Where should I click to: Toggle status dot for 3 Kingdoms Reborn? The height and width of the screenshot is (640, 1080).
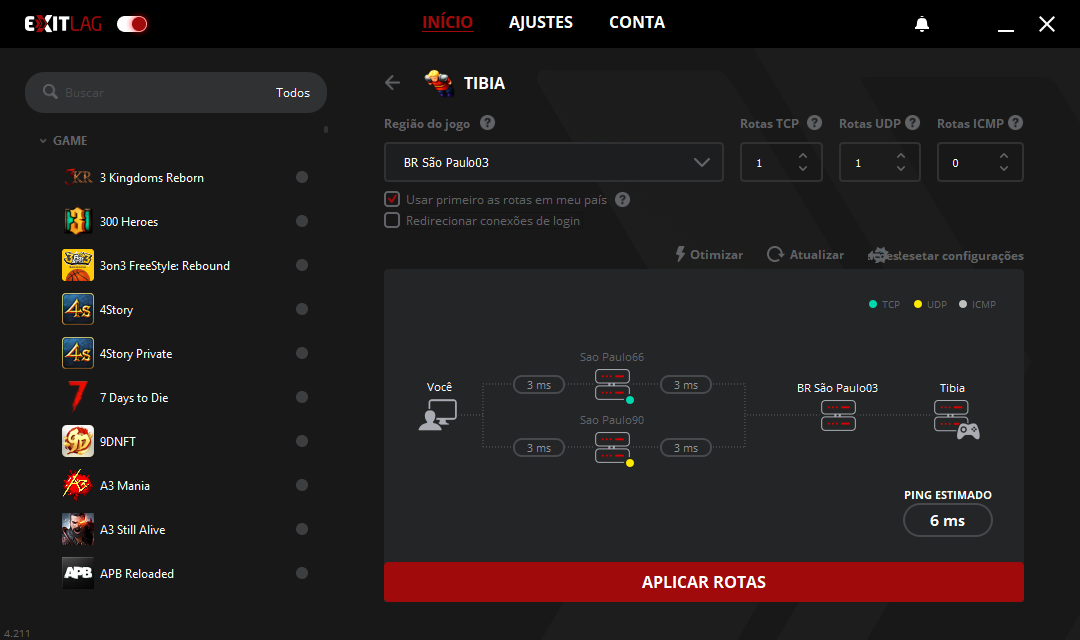302,177
